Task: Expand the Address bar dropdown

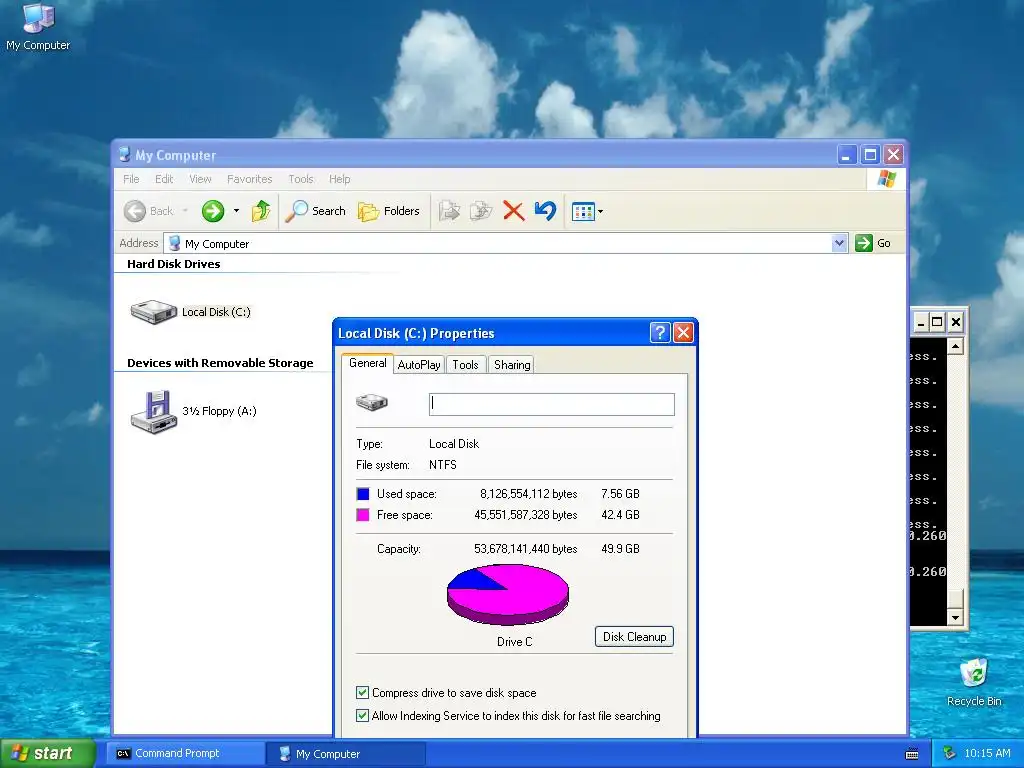Action: 839,243
